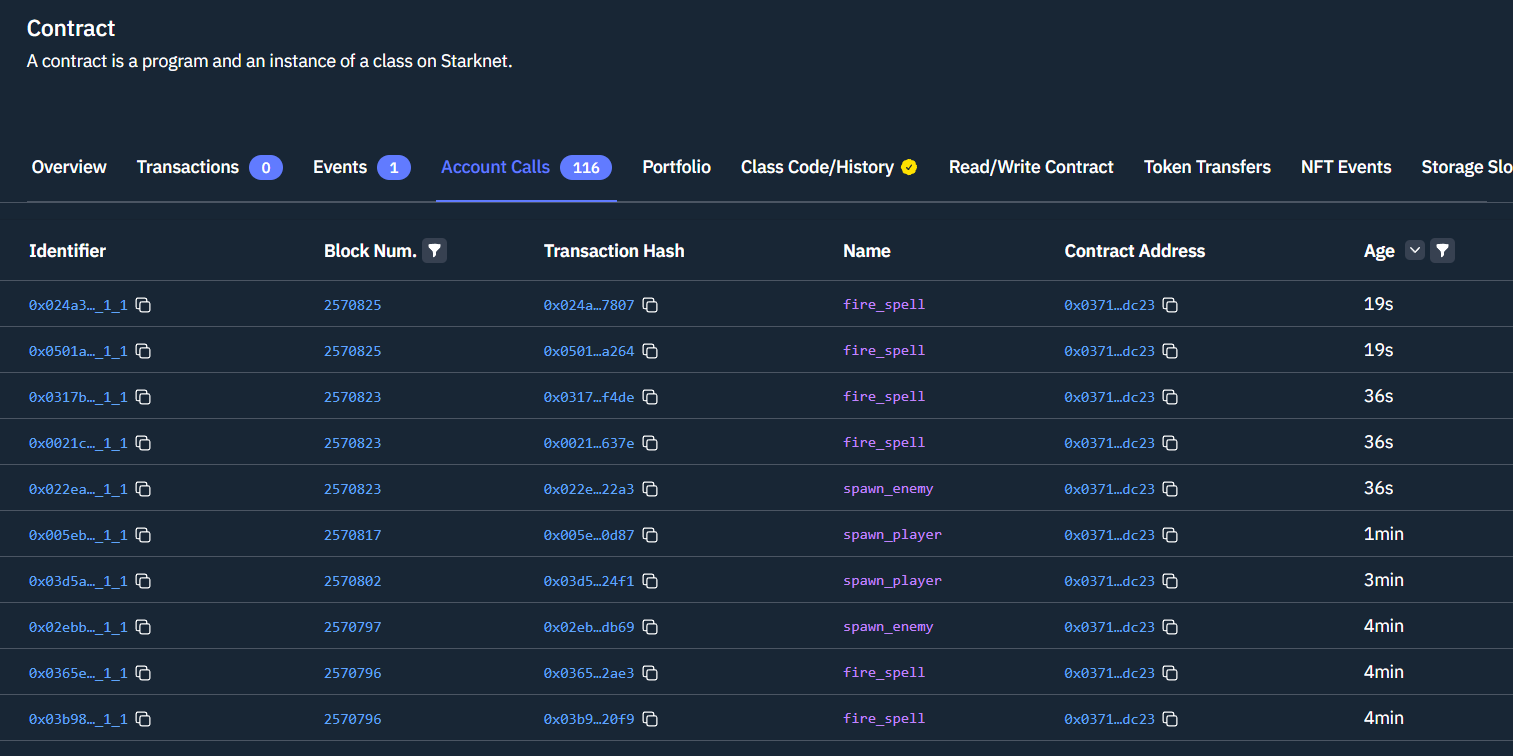1513x756 pixels.
Task: Copy identifier 0x03b98..._1_1
Action: pyautogui.click(x=143, y=719)
